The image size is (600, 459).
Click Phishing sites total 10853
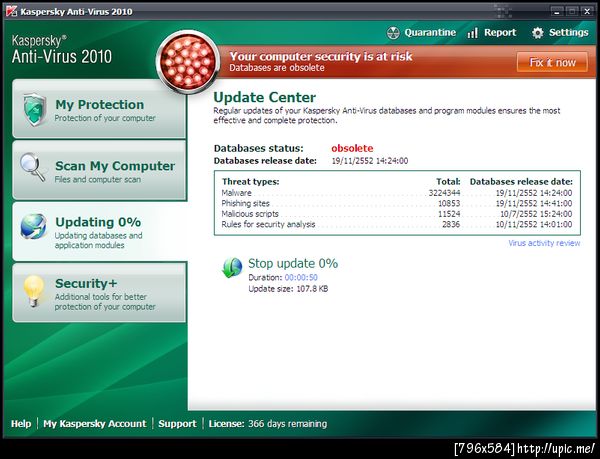[449, 203]
